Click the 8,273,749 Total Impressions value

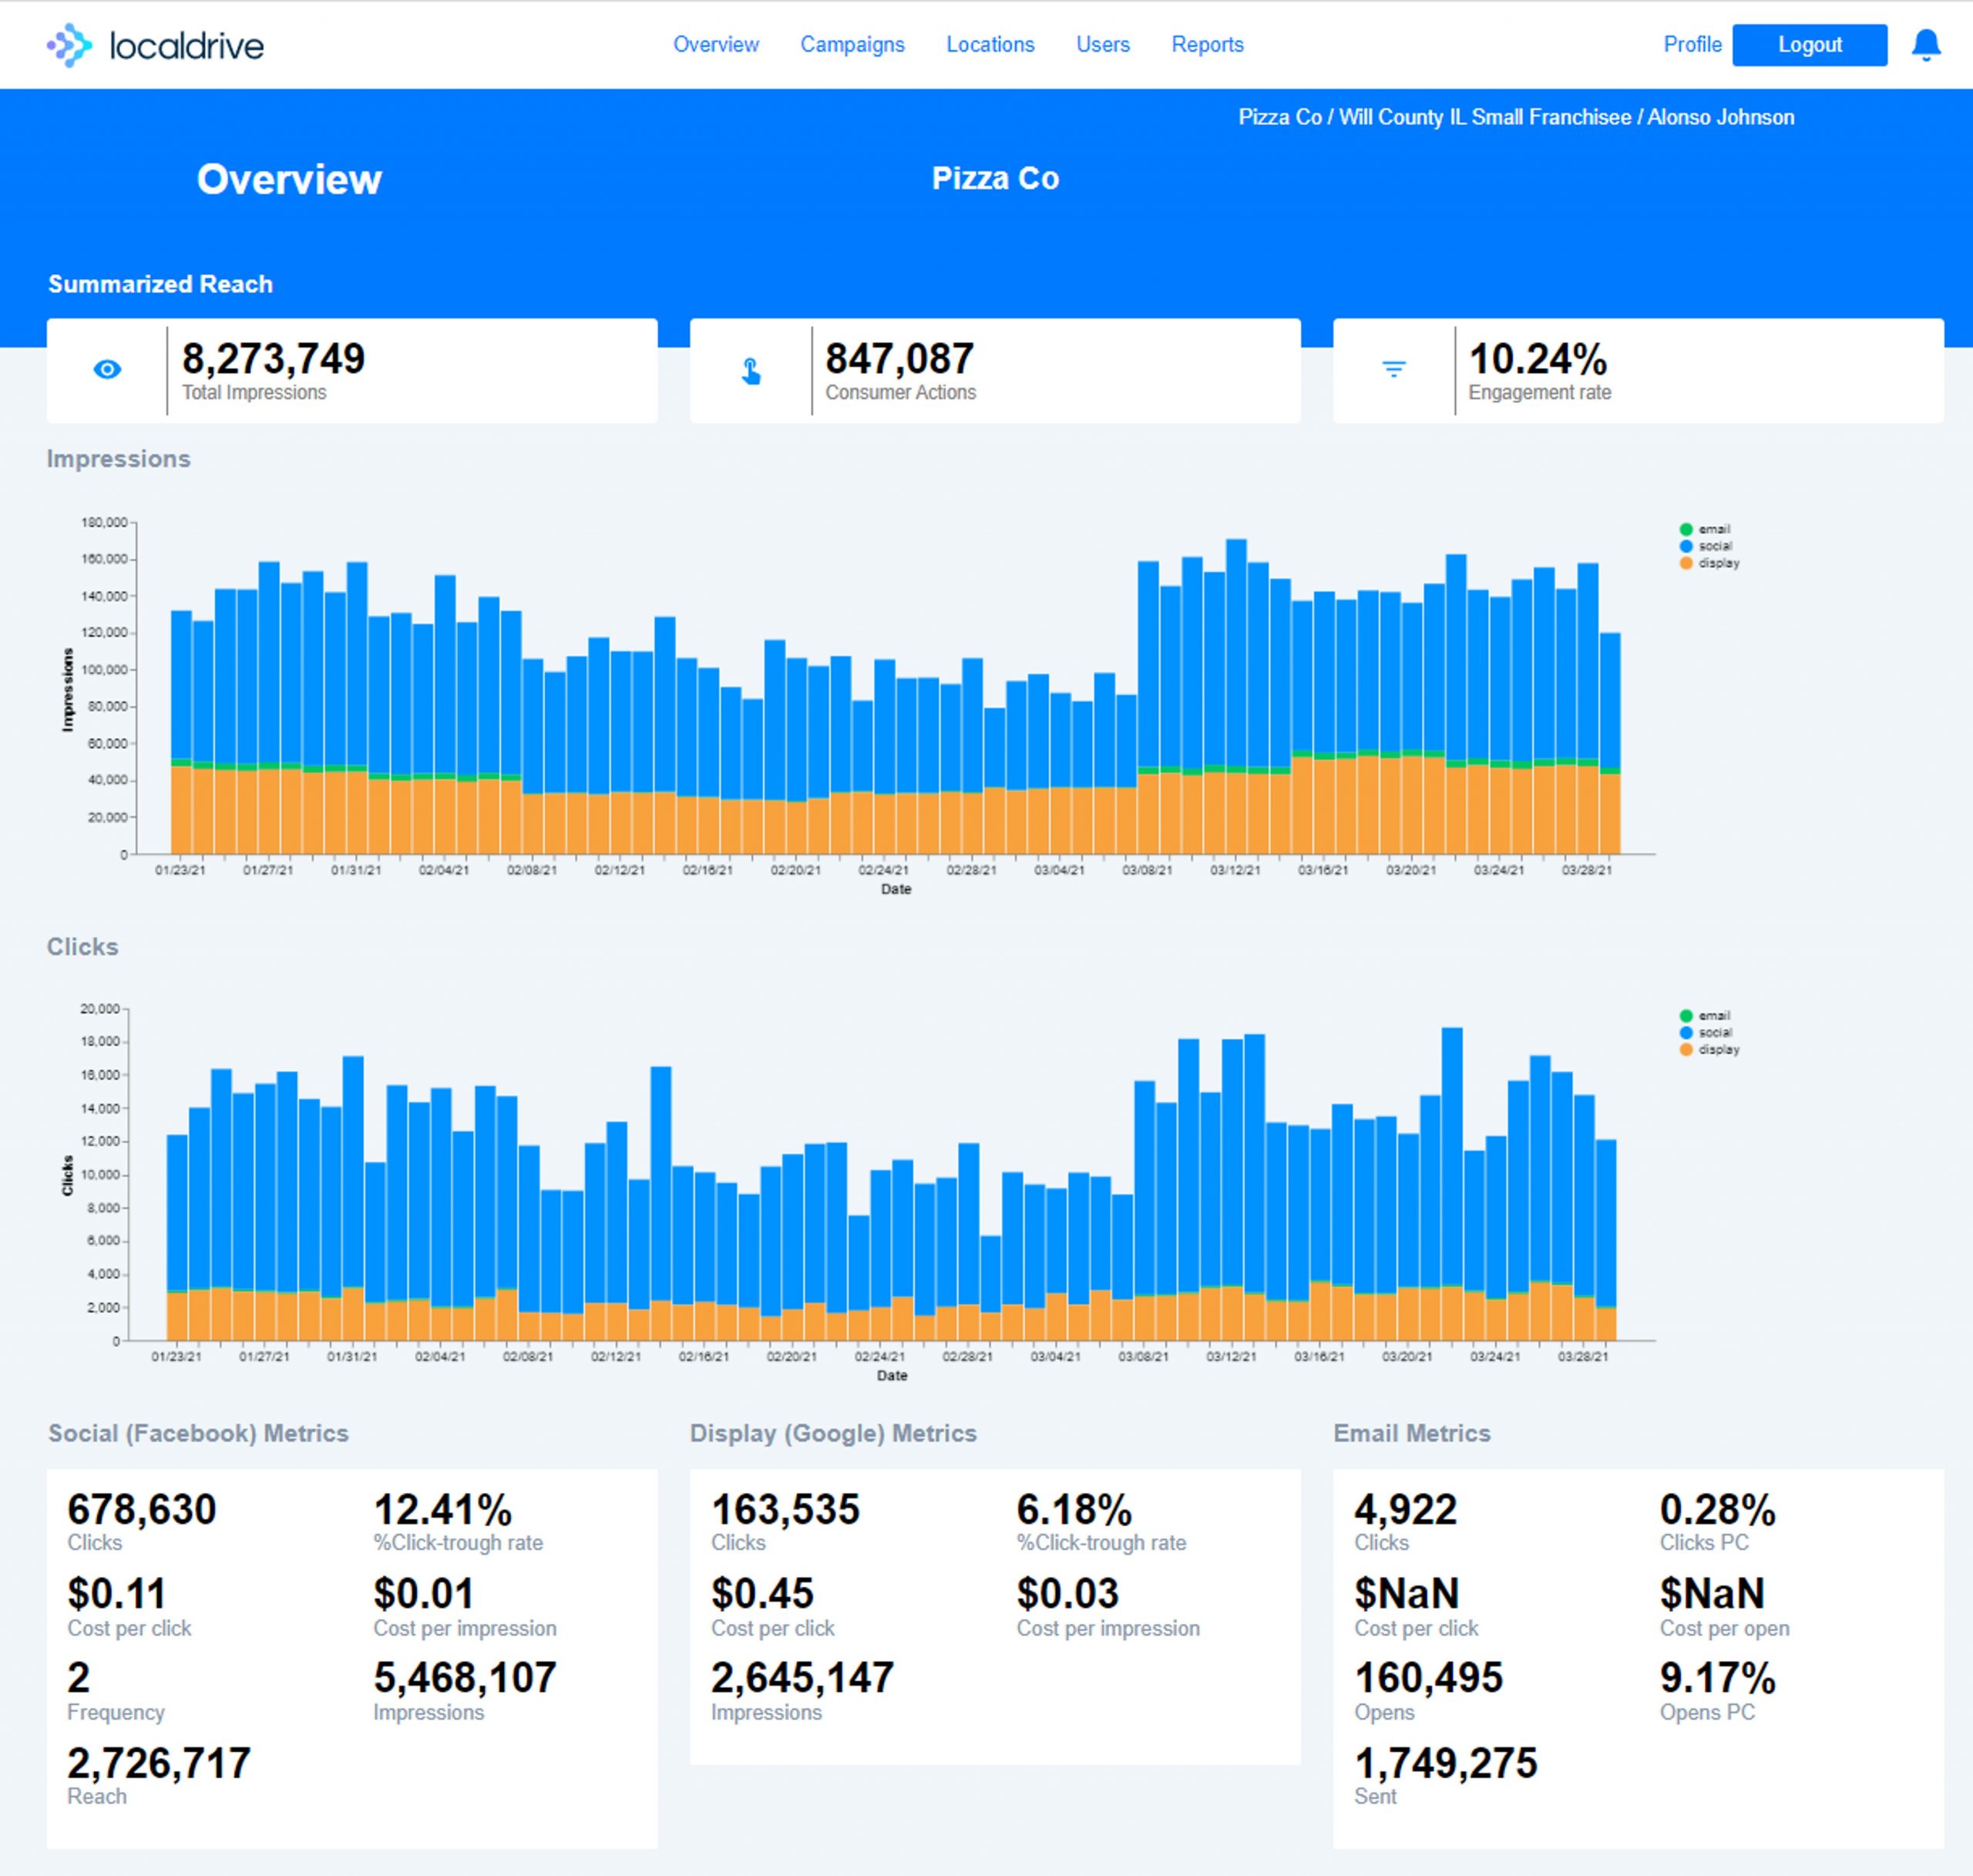pyautogui.click(x=273, y=358)
